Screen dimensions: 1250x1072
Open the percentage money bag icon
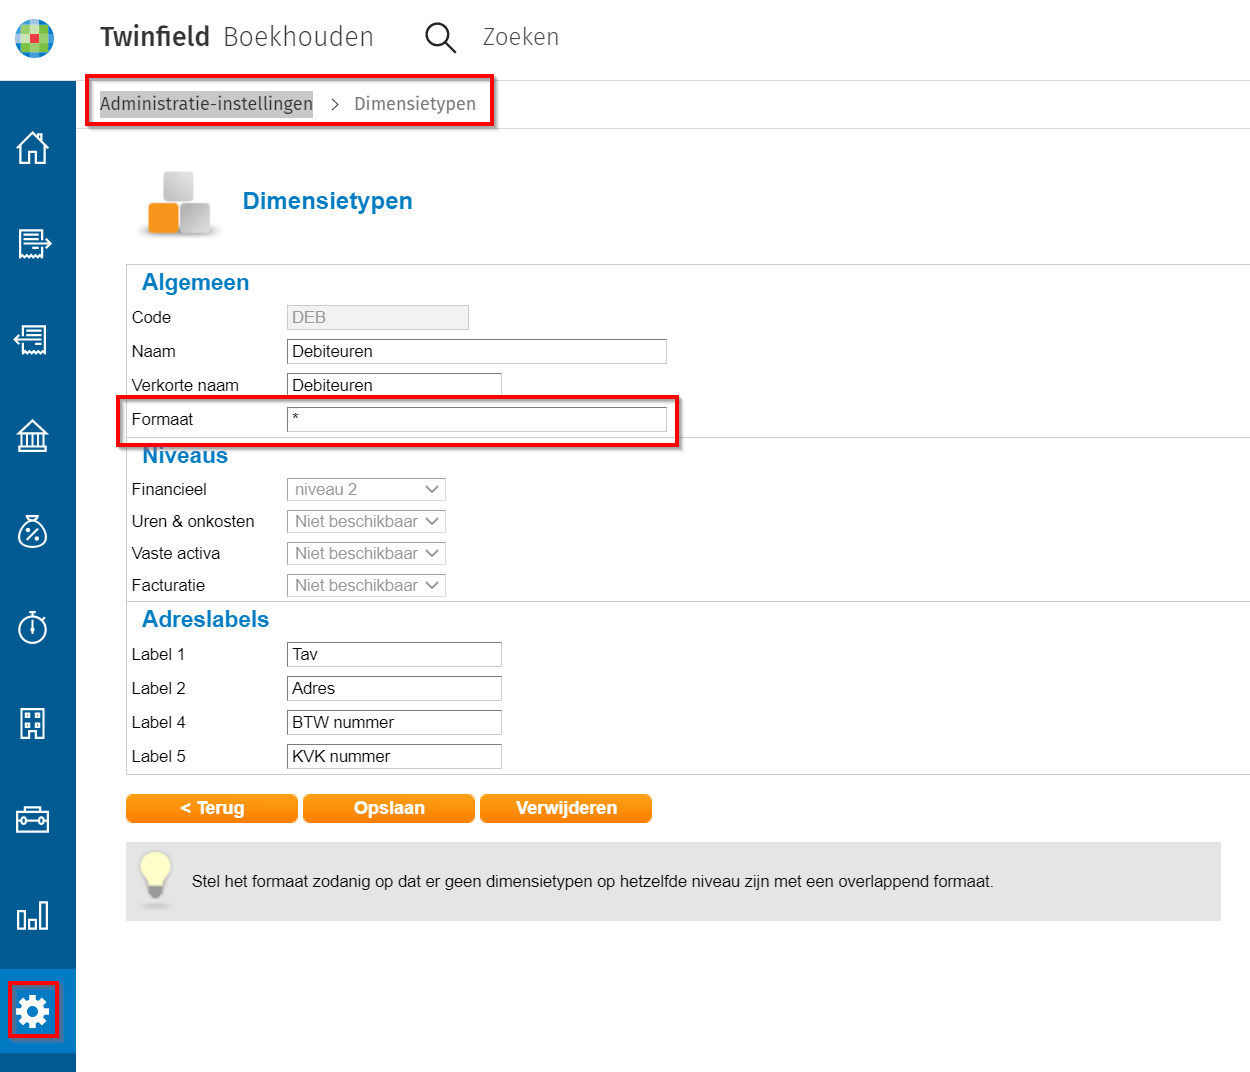33,532
